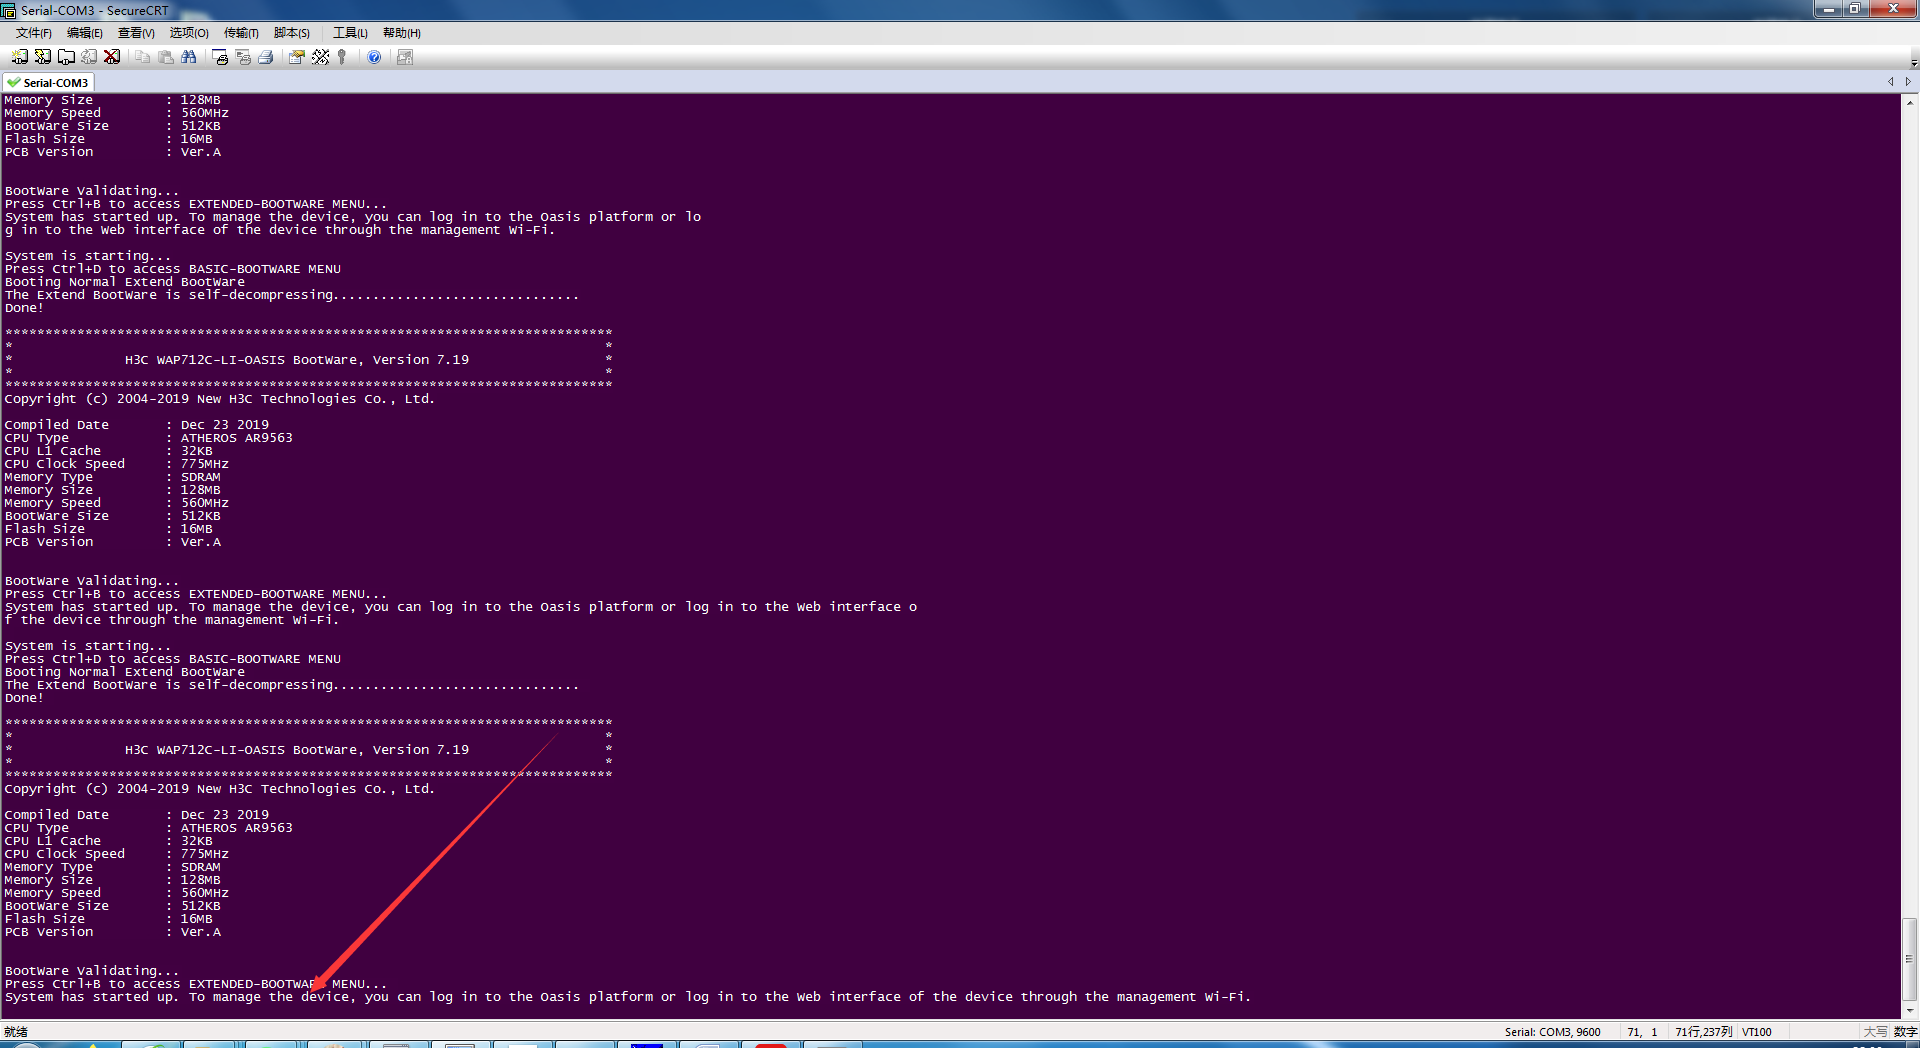1920x1048 pixels.
Task: Click the first 'BootWare Validating...' line
Action: coord(92,191)
